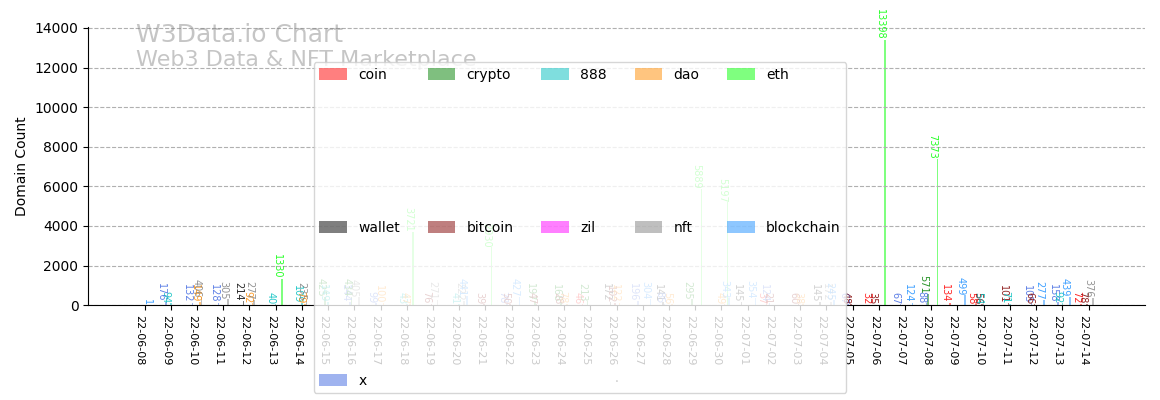The height and width of the screenshot is (400, 1160).
Task: Toggle the 888 series legend swatch
Action: [555, 74]
